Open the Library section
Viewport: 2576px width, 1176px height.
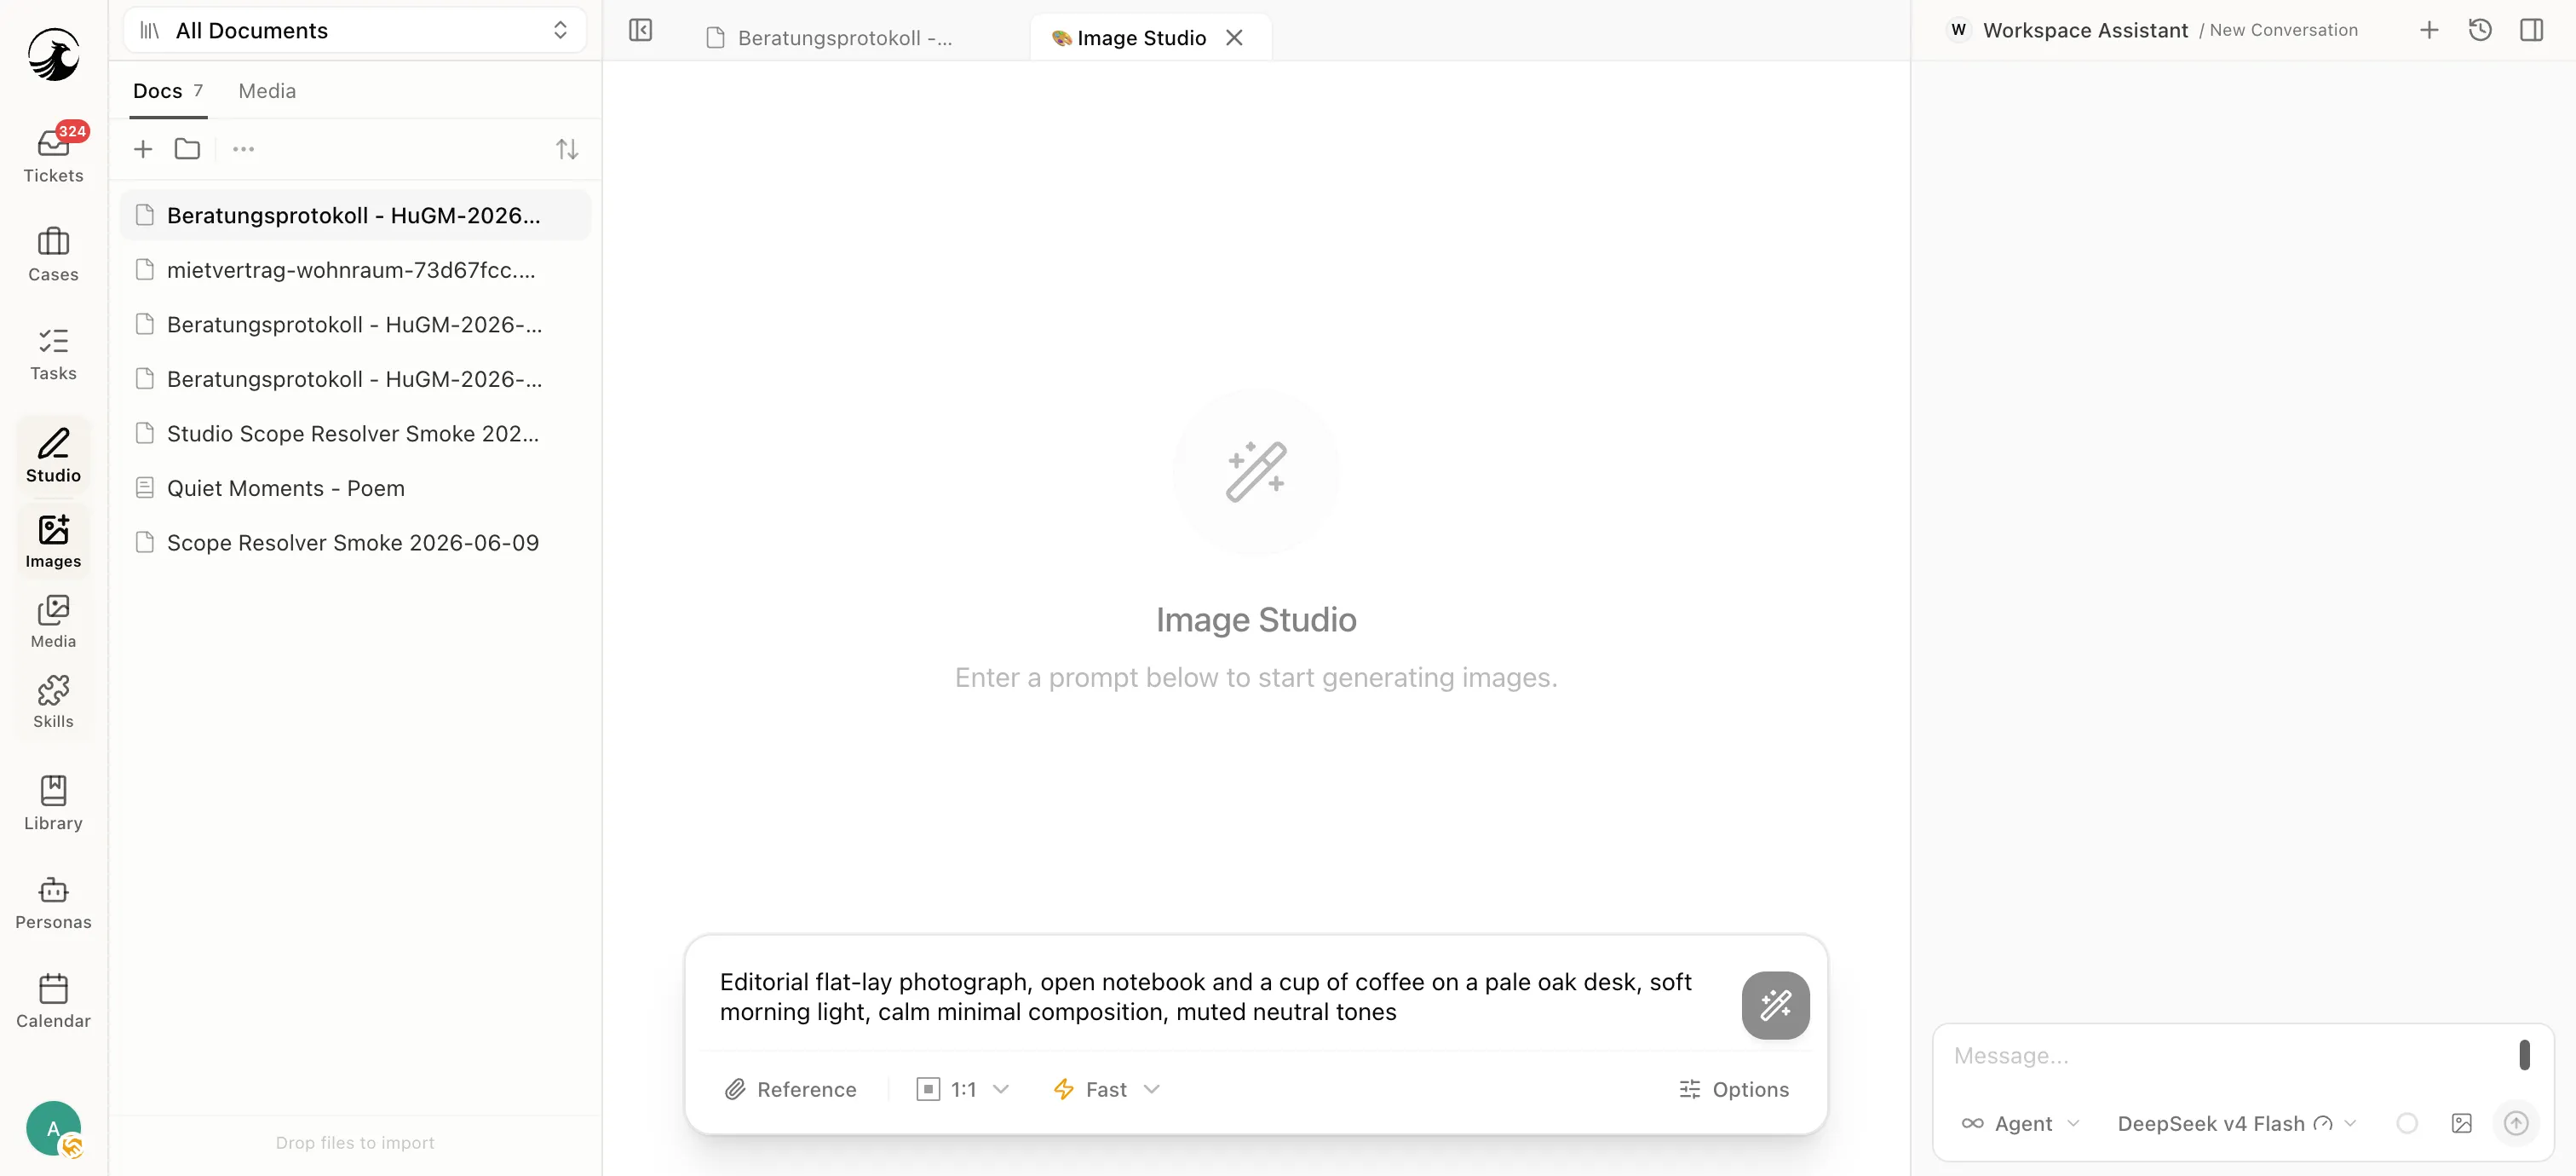[x=53, y=803]
